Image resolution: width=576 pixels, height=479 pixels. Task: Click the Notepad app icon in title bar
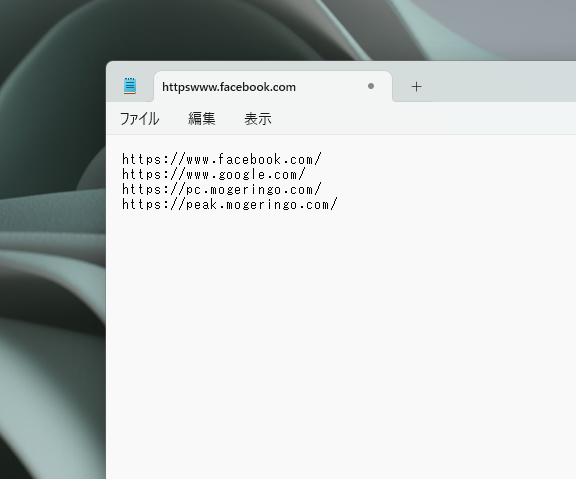click(x=130, y=86)
